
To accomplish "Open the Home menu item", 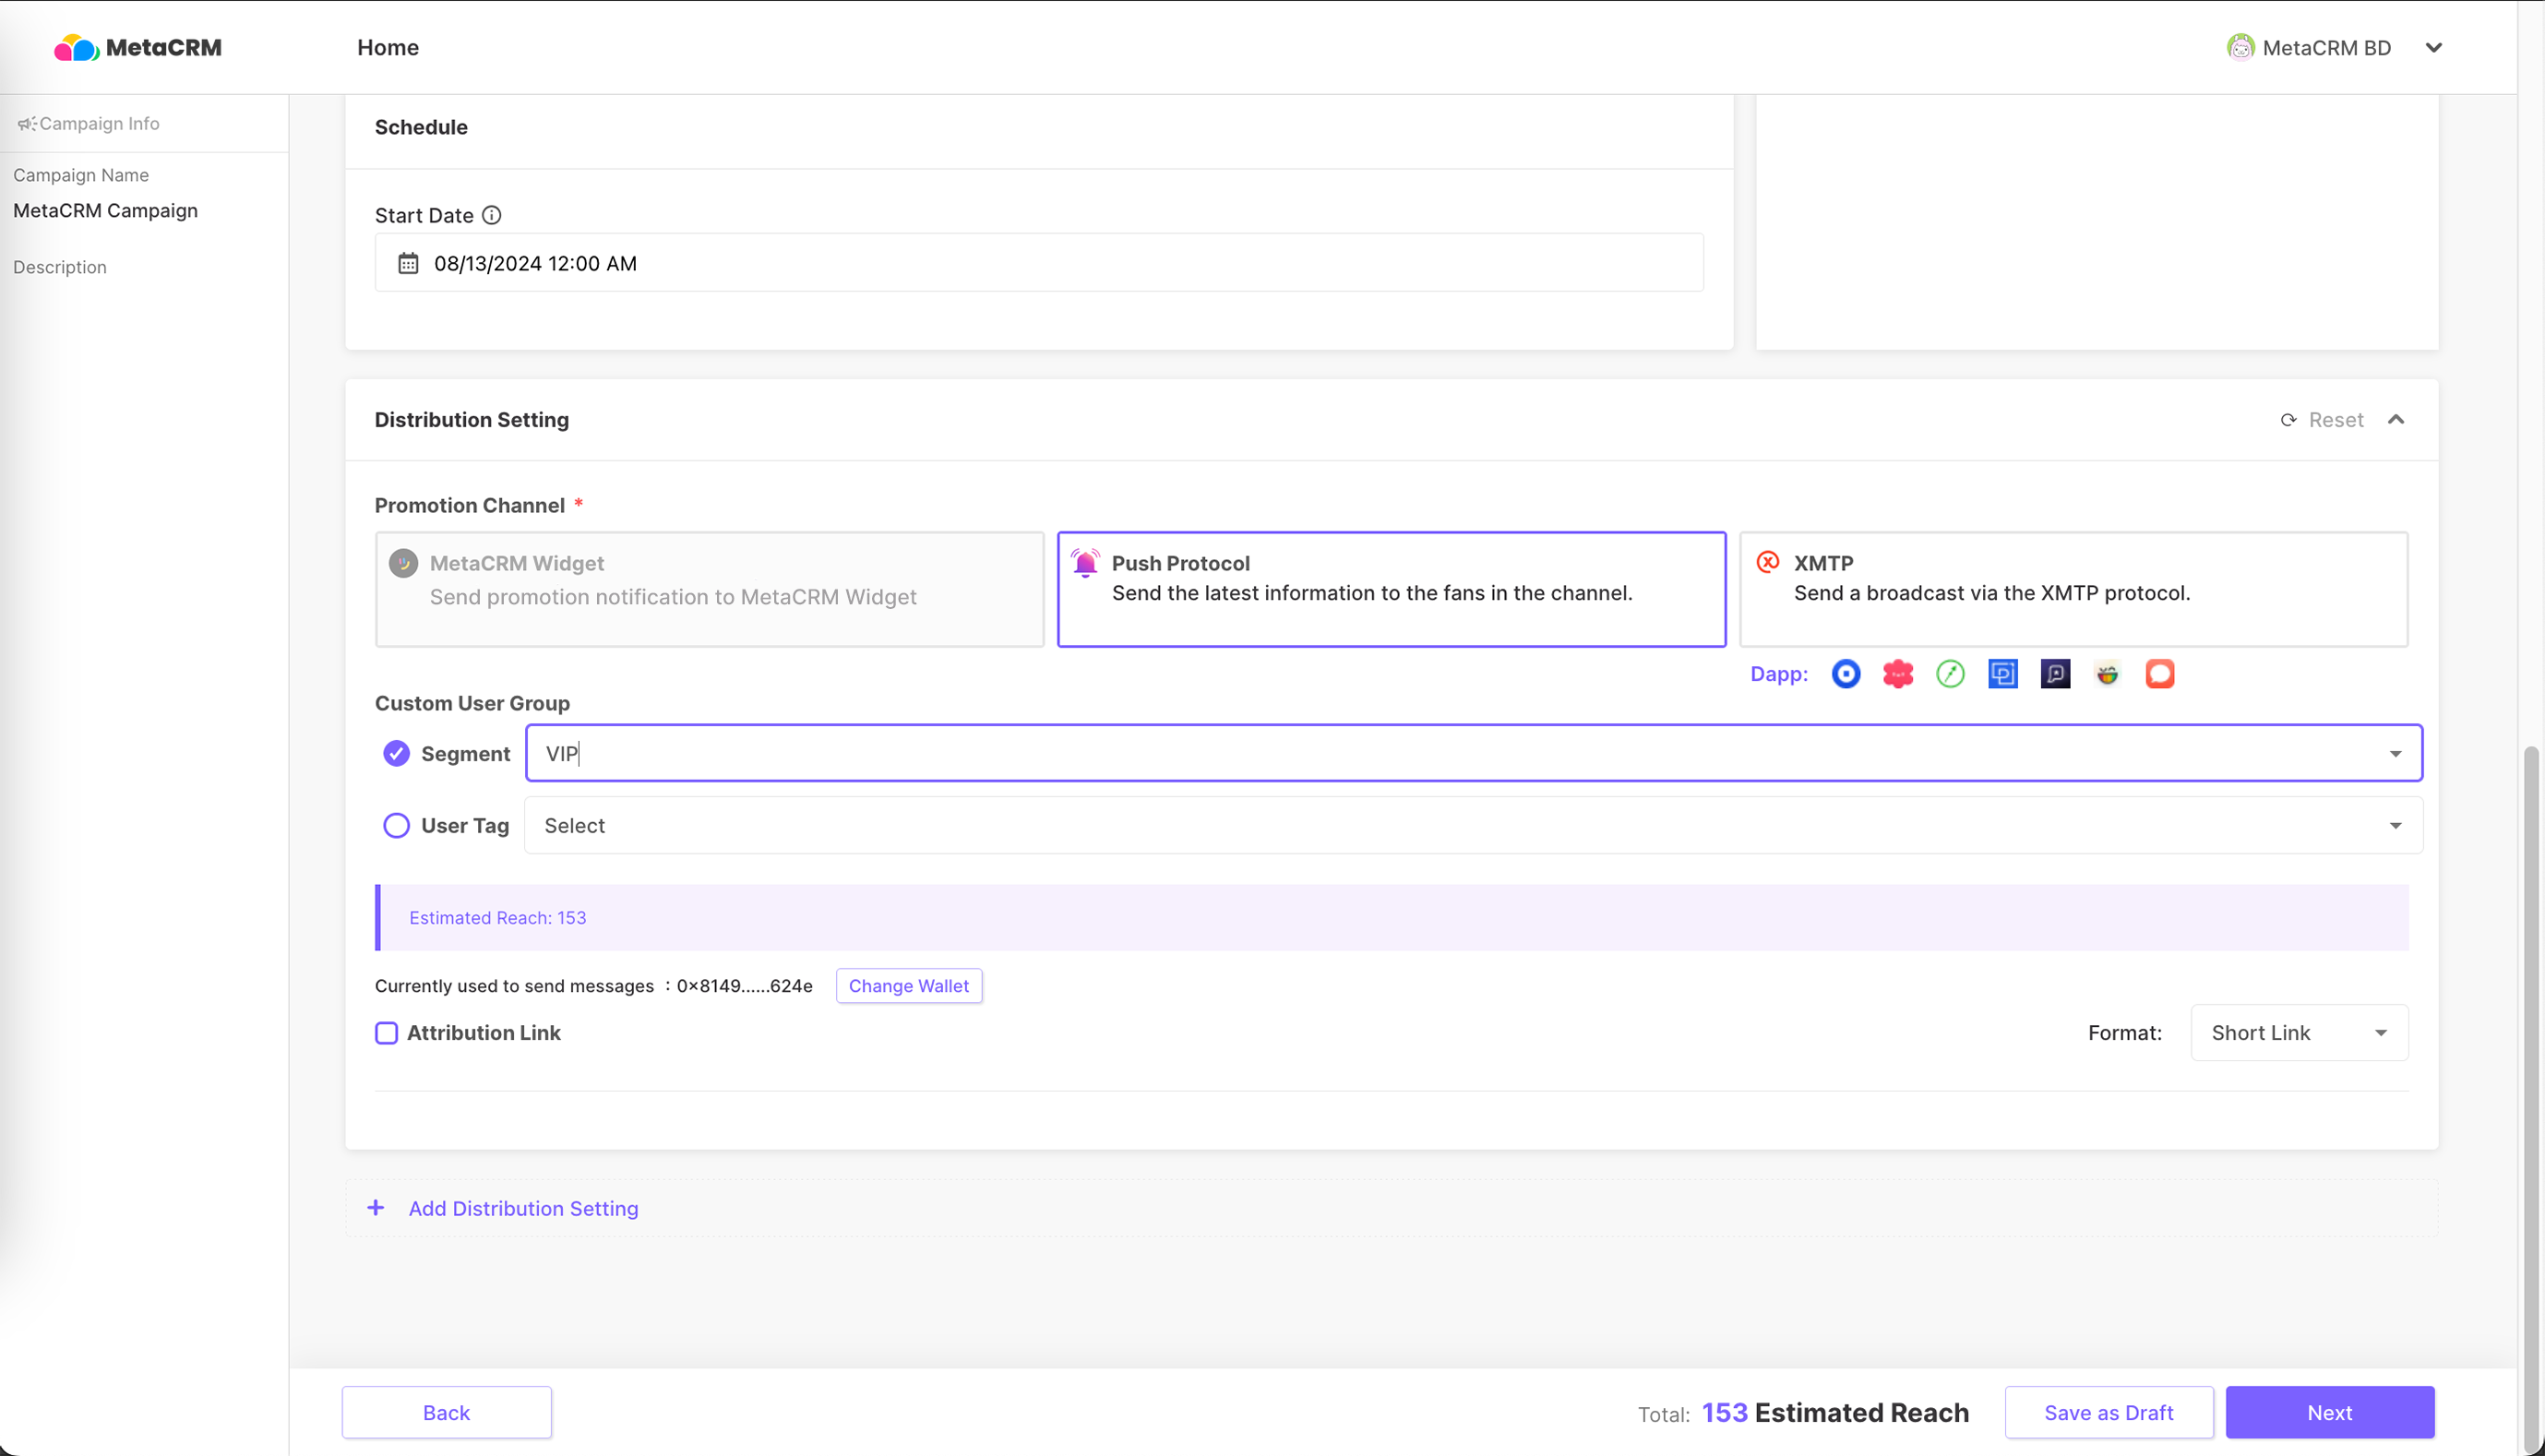I will (x=388, y=47).
